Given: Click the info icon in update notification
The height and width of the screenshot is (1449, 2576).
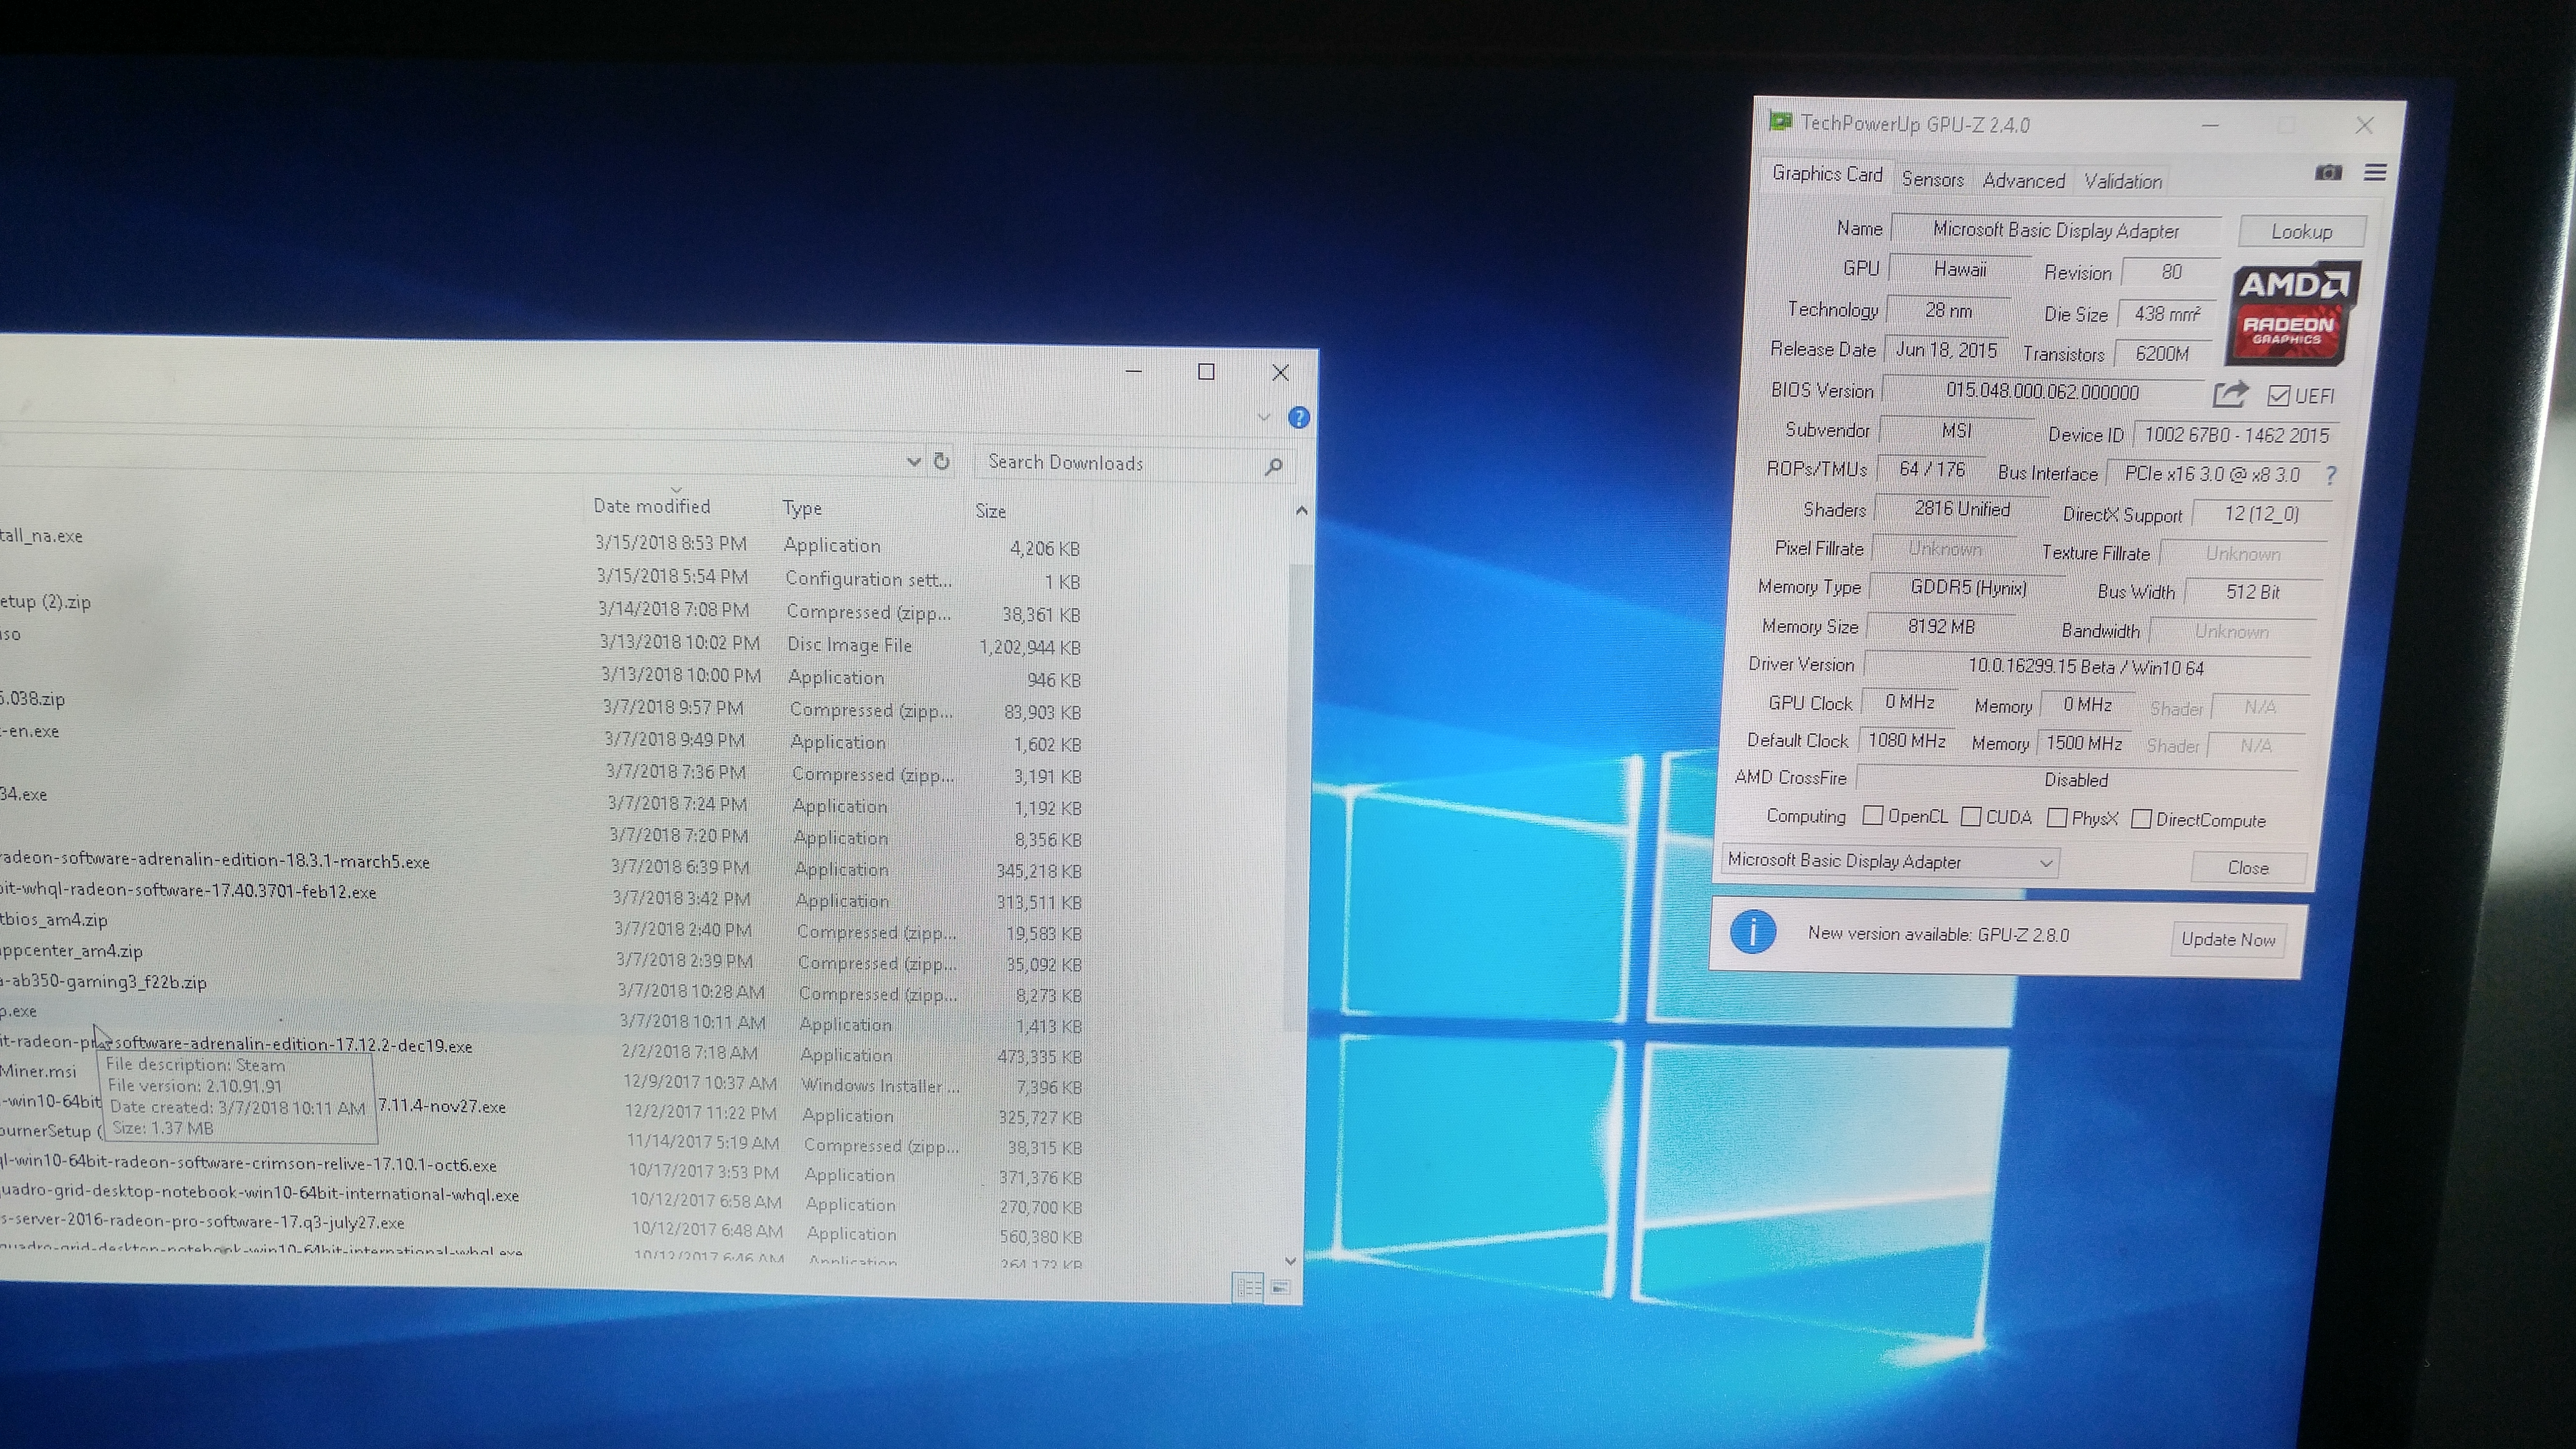Looking at the screenshot, I should pyautogui.click(x=1753, y=931).
